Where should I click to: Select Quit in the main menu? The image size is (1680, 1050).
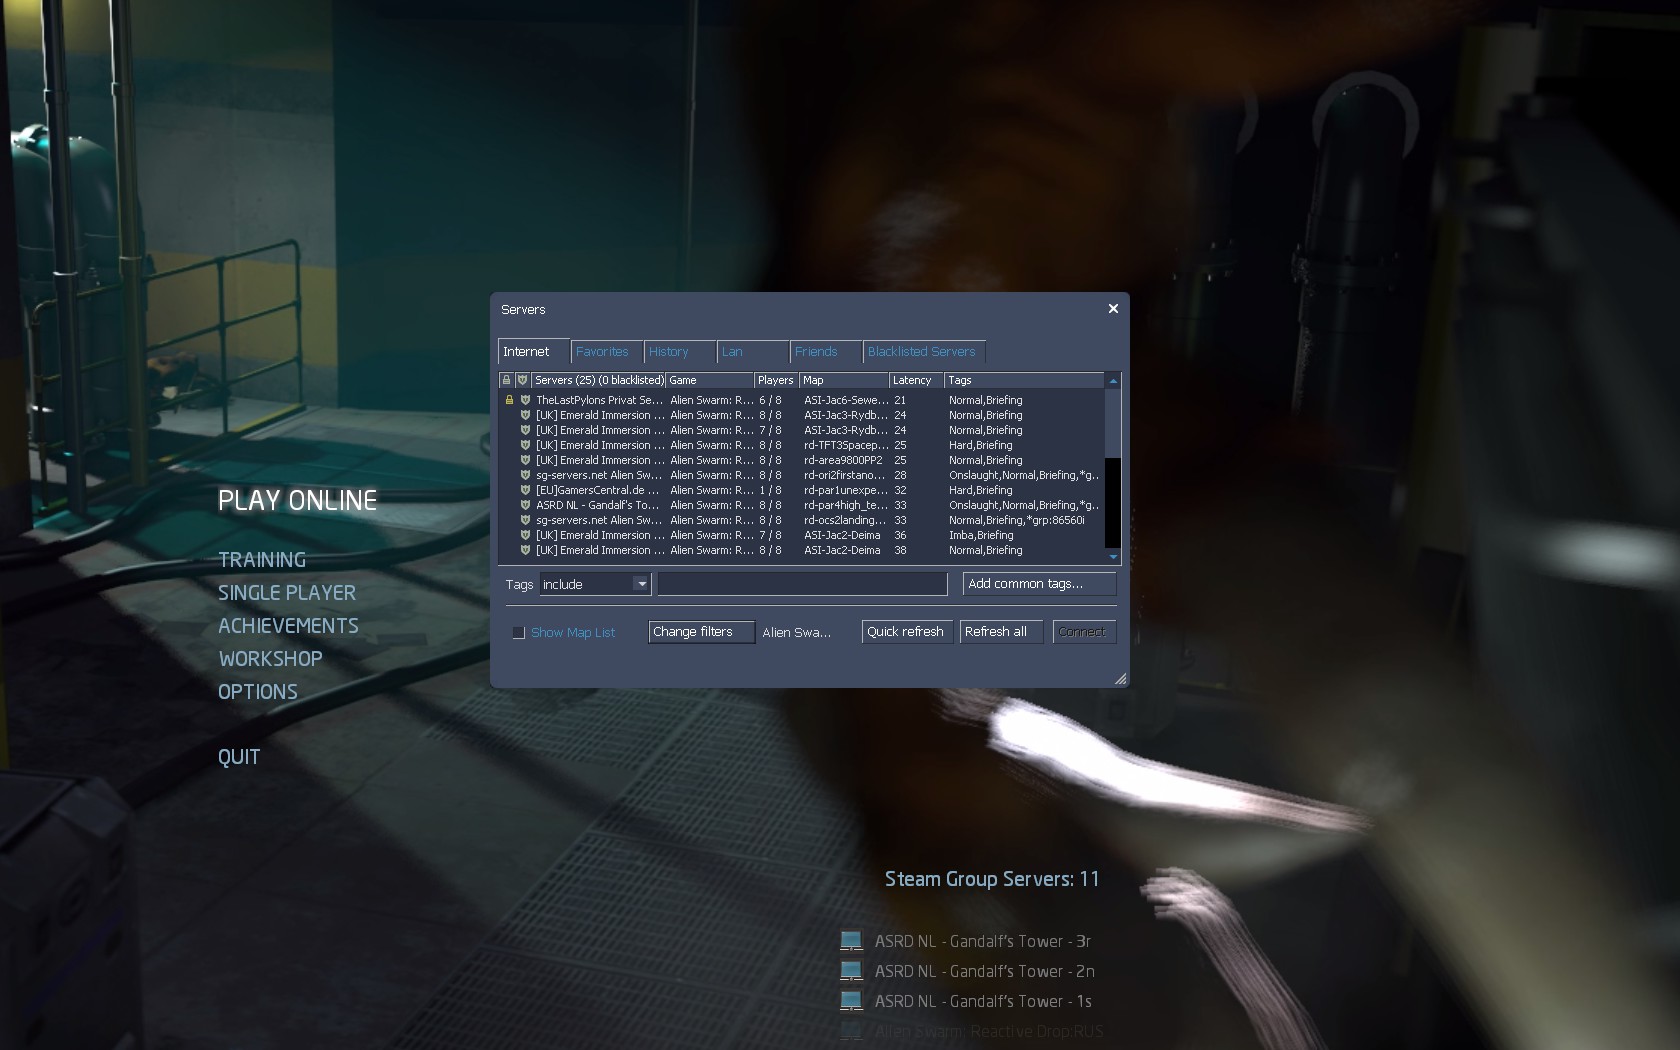[239, 757]
